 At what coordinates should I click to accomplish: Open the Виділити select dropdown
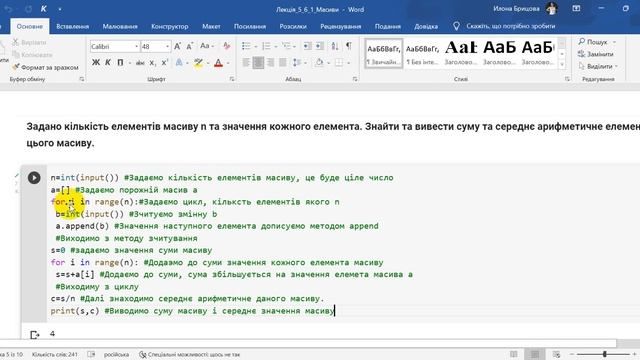598,66
